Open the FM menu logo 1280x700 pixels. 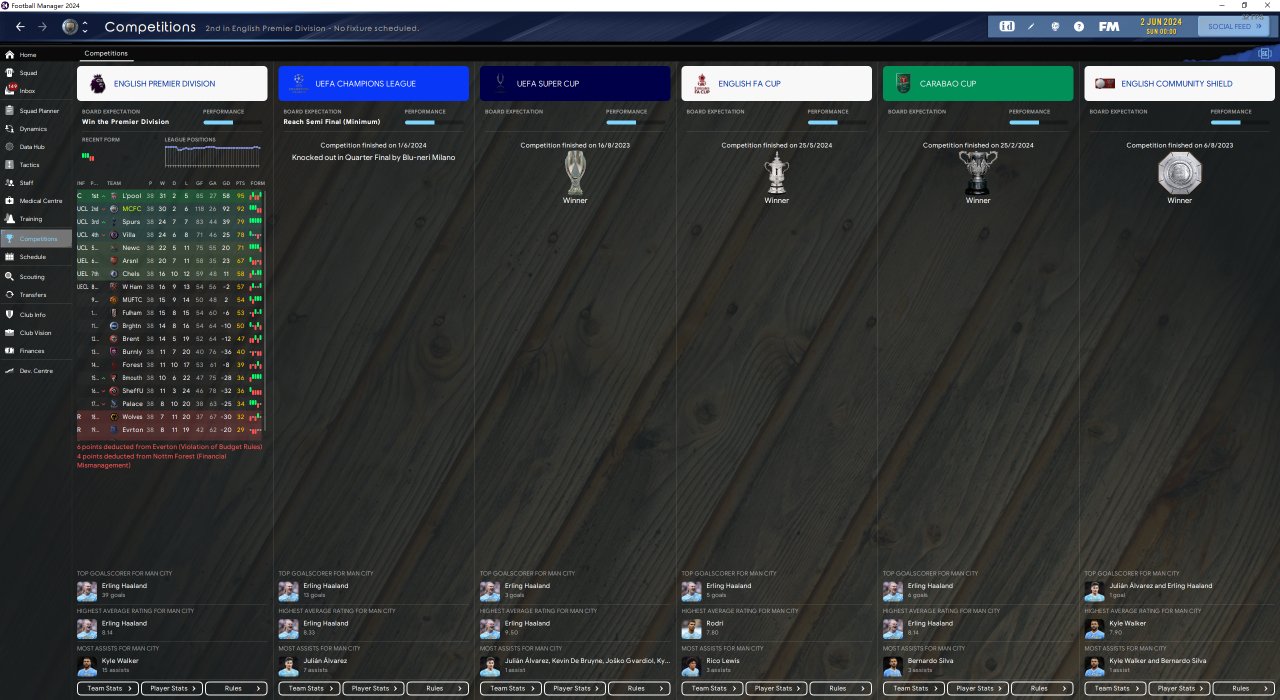1109,27
